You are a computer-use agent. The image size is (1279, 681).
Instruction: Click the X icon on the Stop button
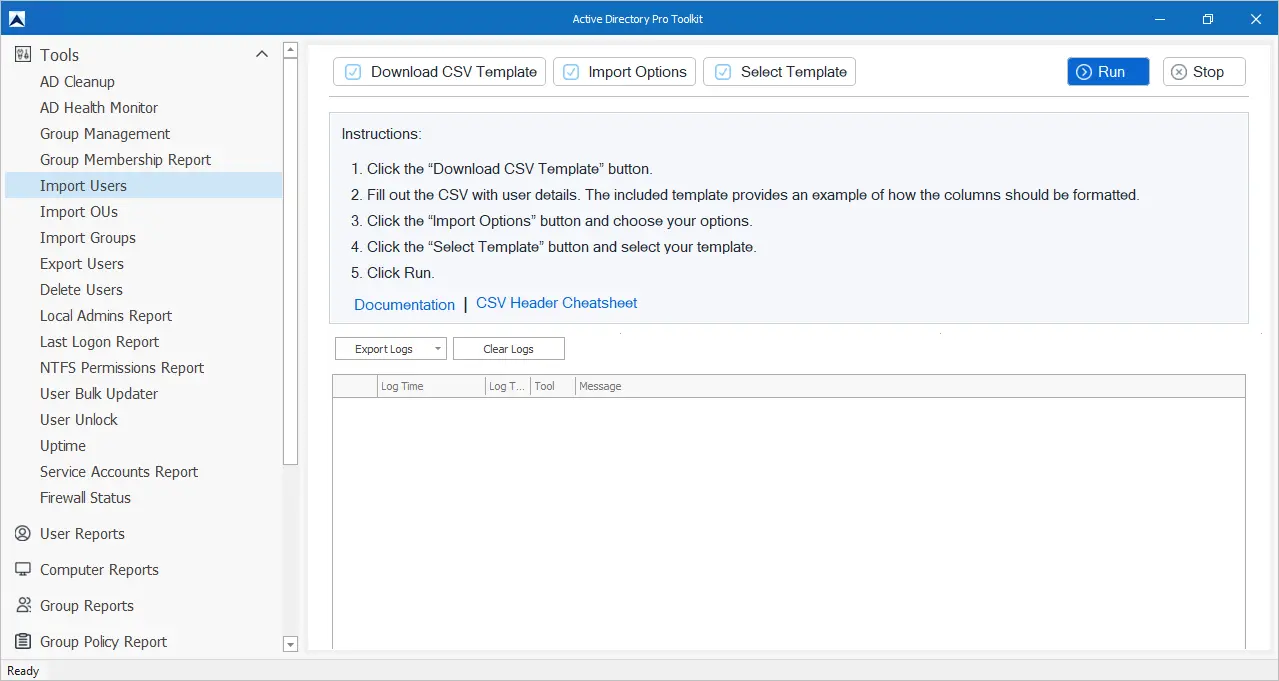1179,72
